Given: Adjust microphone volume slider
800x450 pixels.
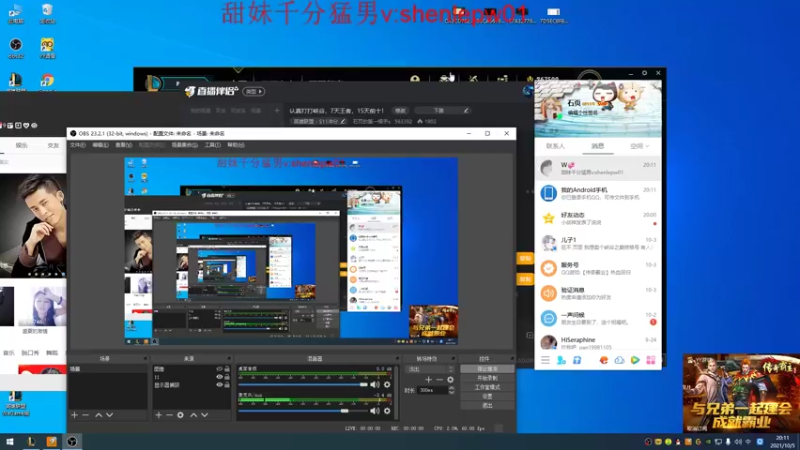Looking at the screenshot, I should click(x=303, y=411).
